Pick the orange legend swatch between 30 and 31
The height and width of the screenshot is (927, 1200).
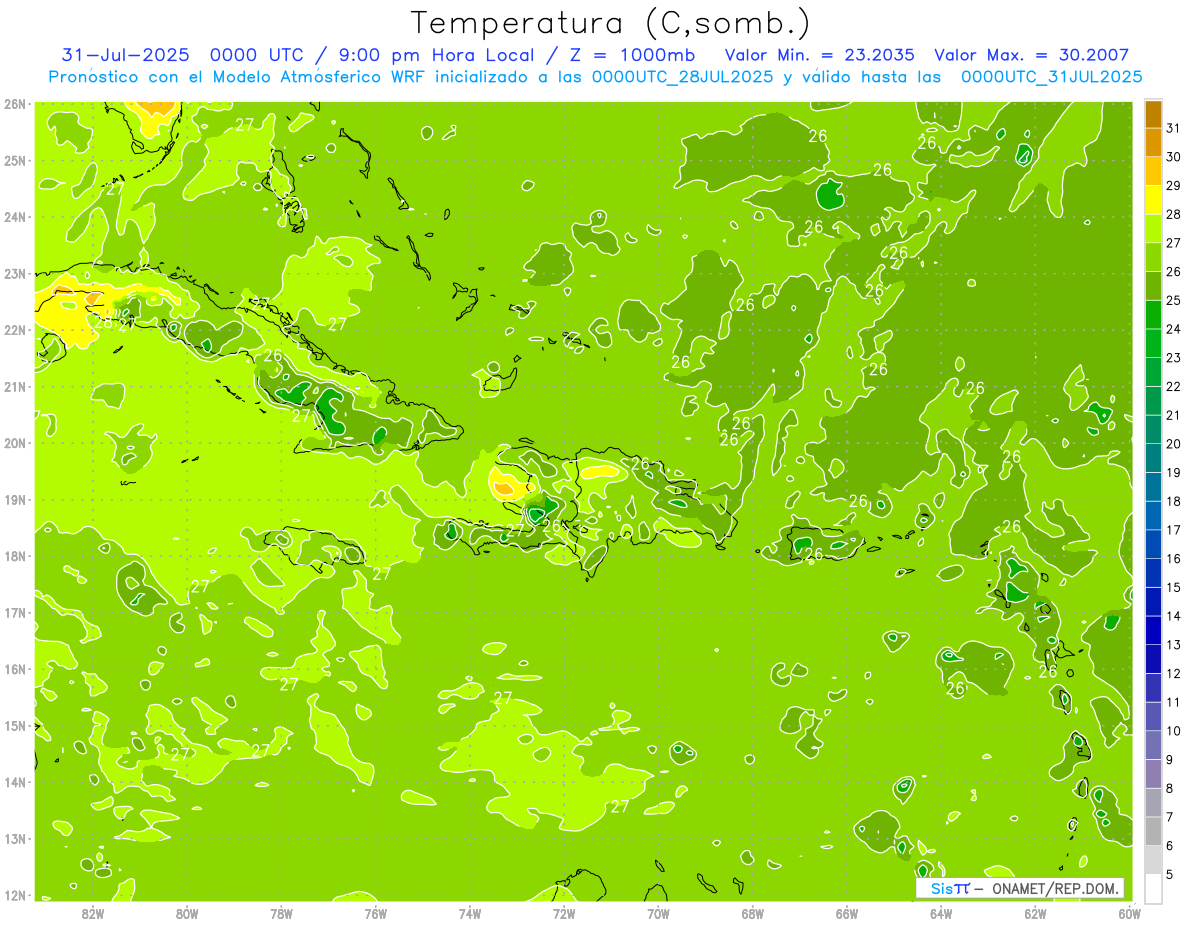[x=1153, y=142]
